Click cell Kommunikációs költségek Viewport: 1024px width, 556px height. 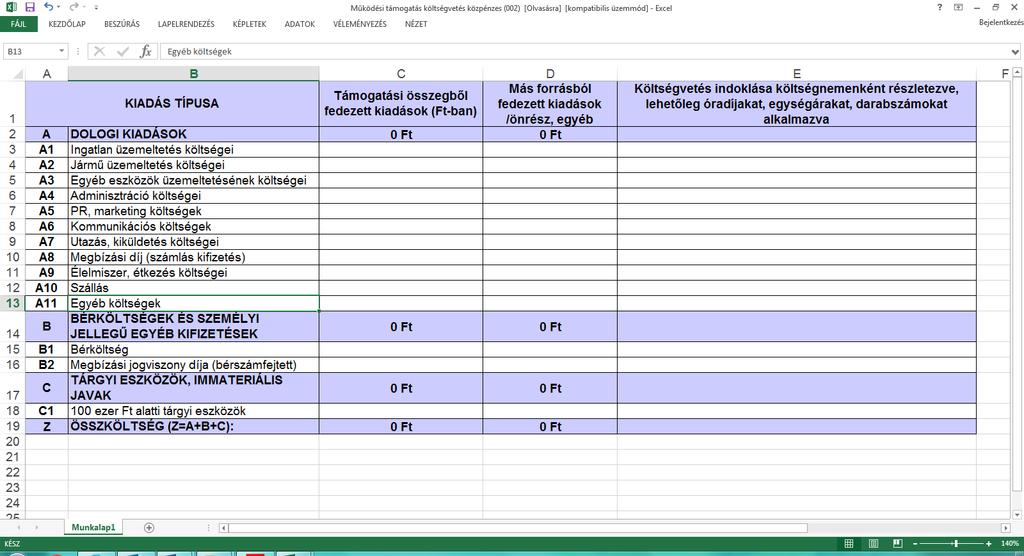point(193,226)
